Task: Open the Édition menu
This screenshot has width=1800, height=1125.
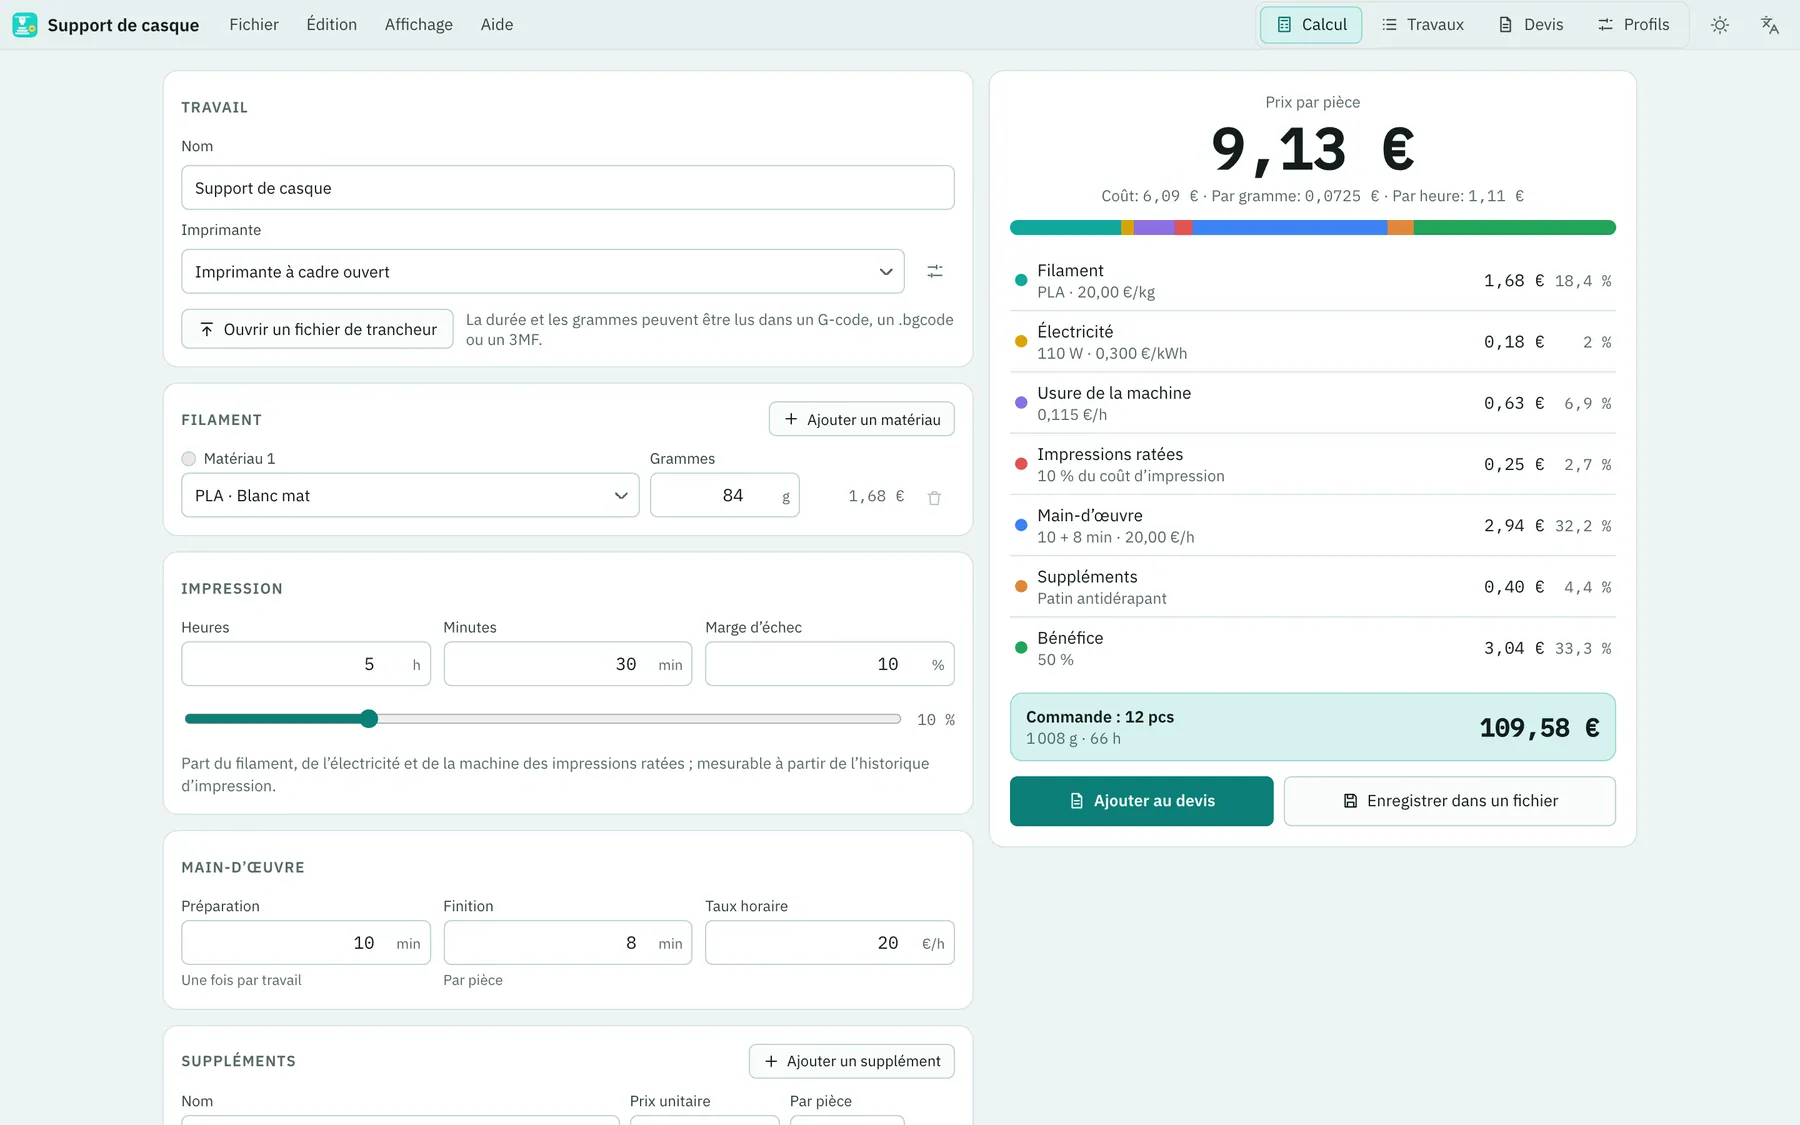Action: click(332, 25)
